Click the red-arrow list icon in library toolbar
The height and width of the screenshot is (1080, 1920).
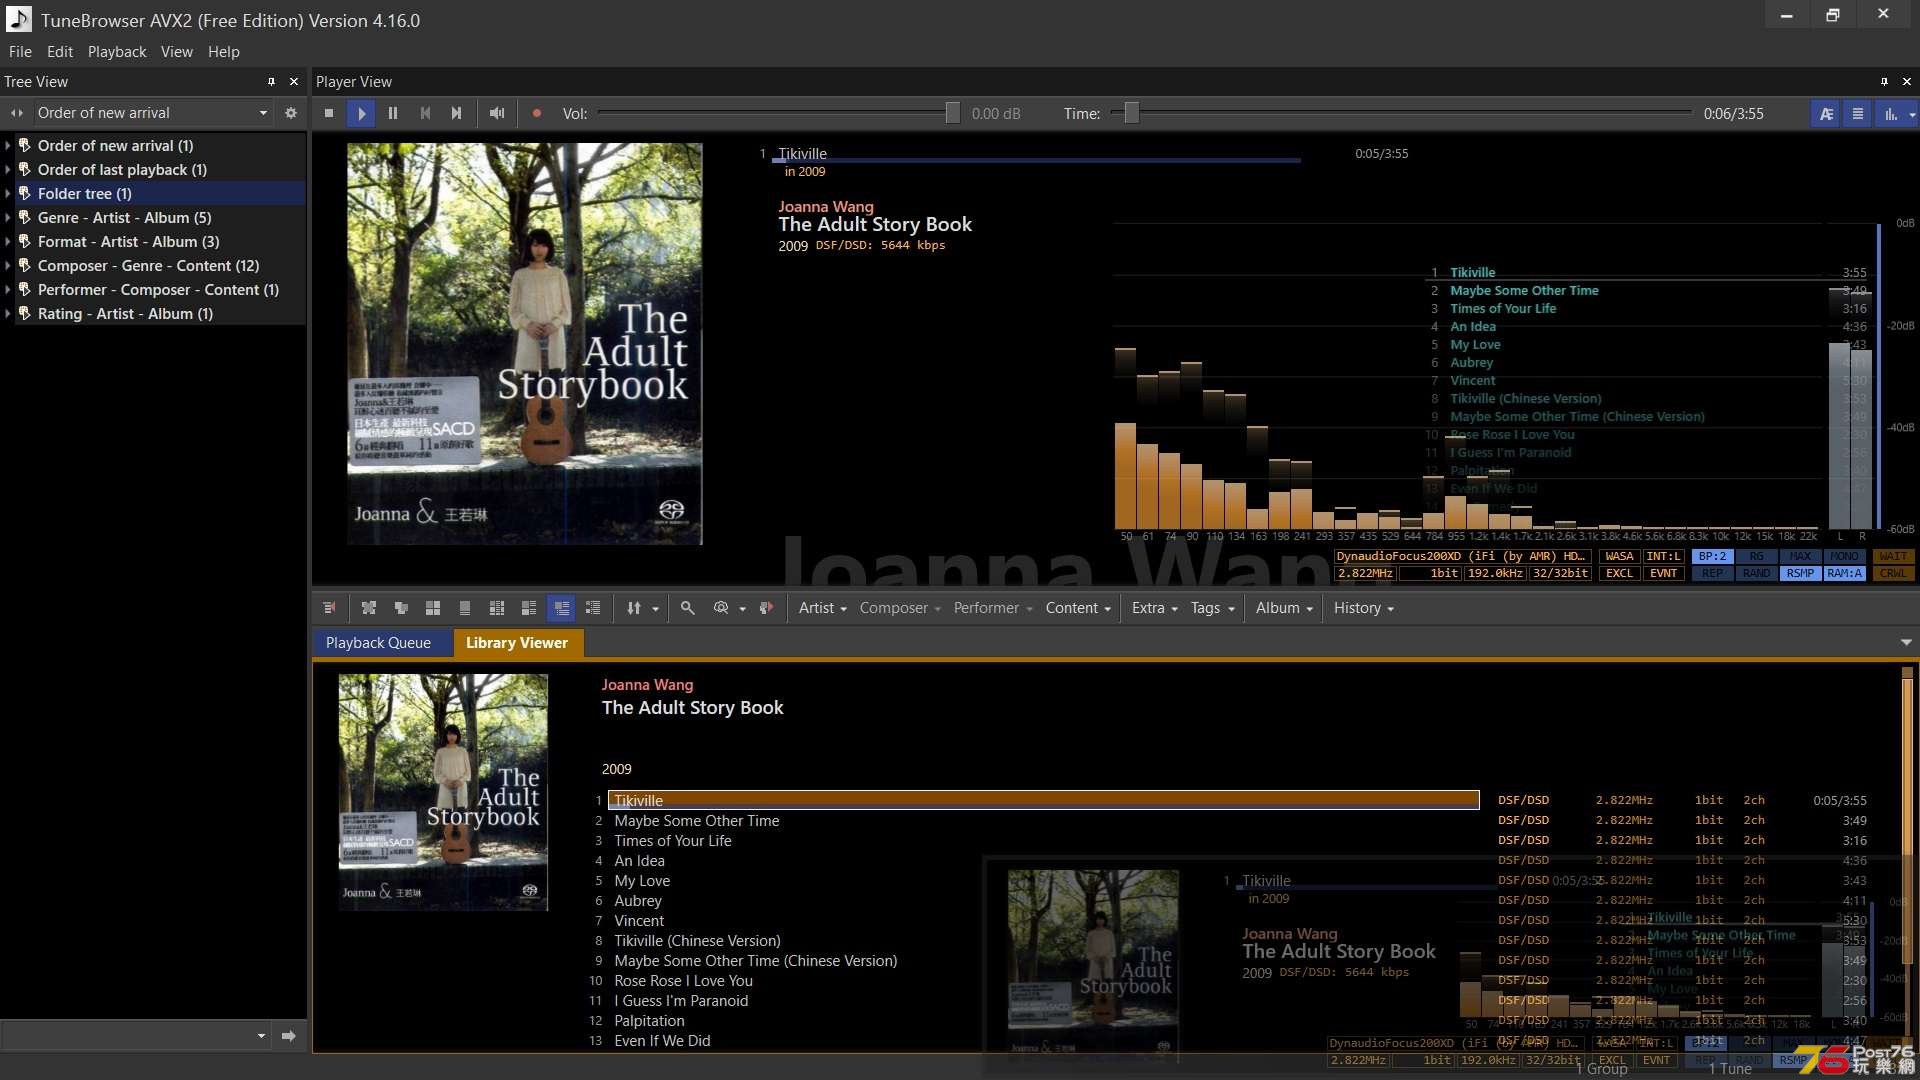[x=329, y=608]
